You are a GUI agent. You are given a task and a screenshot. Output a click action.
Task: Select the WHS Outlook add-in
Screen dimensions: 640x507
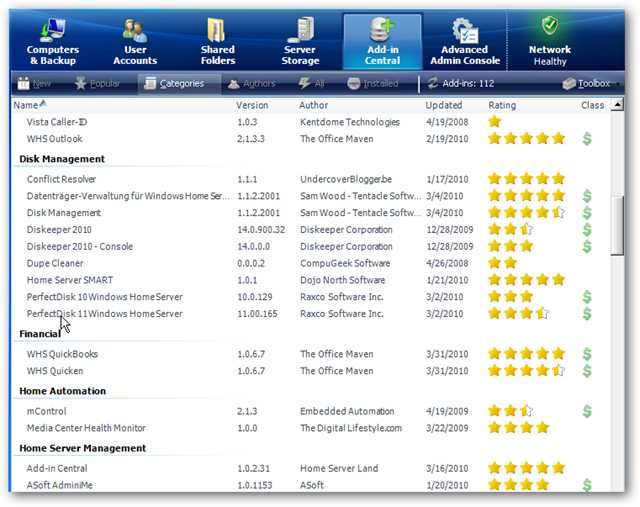[x=54, y=139]
